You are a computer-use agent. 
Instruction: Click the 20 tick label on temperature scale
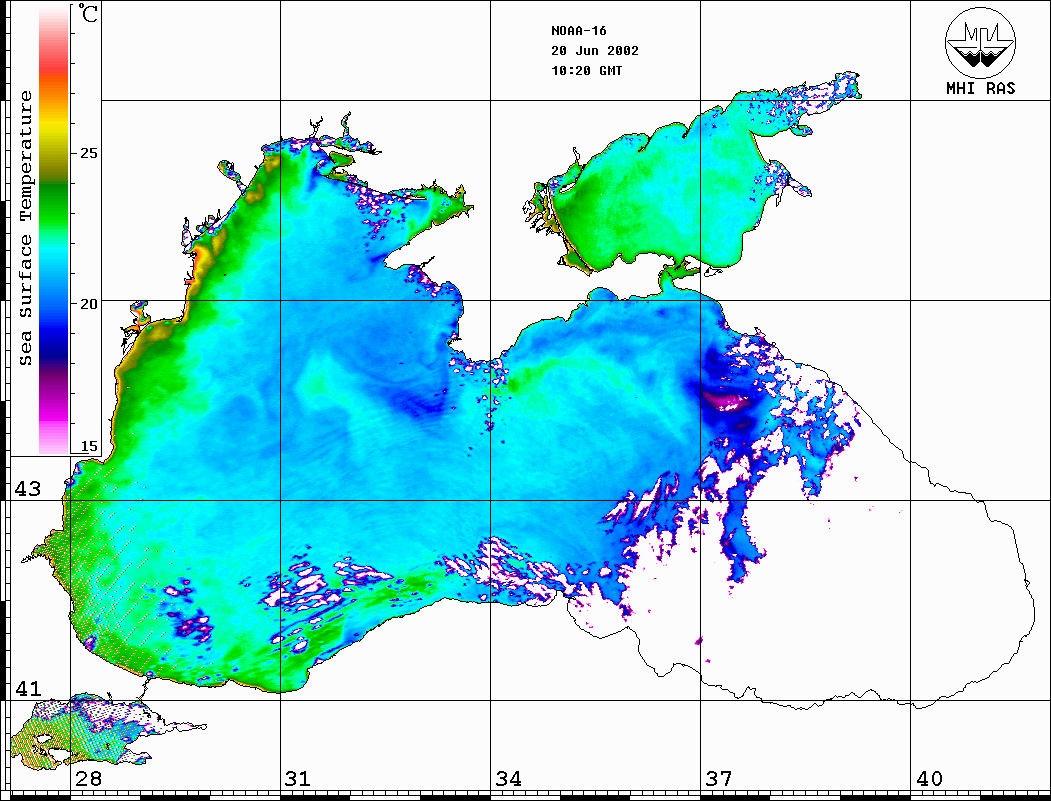[88, 304]
